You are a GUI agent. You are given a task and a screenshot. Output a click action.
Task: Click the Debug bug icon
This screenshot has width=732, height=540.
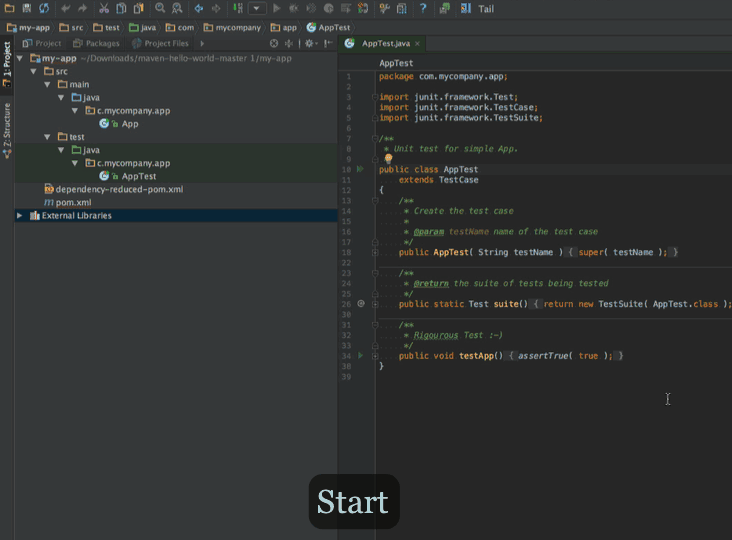(x=294, y=8)
